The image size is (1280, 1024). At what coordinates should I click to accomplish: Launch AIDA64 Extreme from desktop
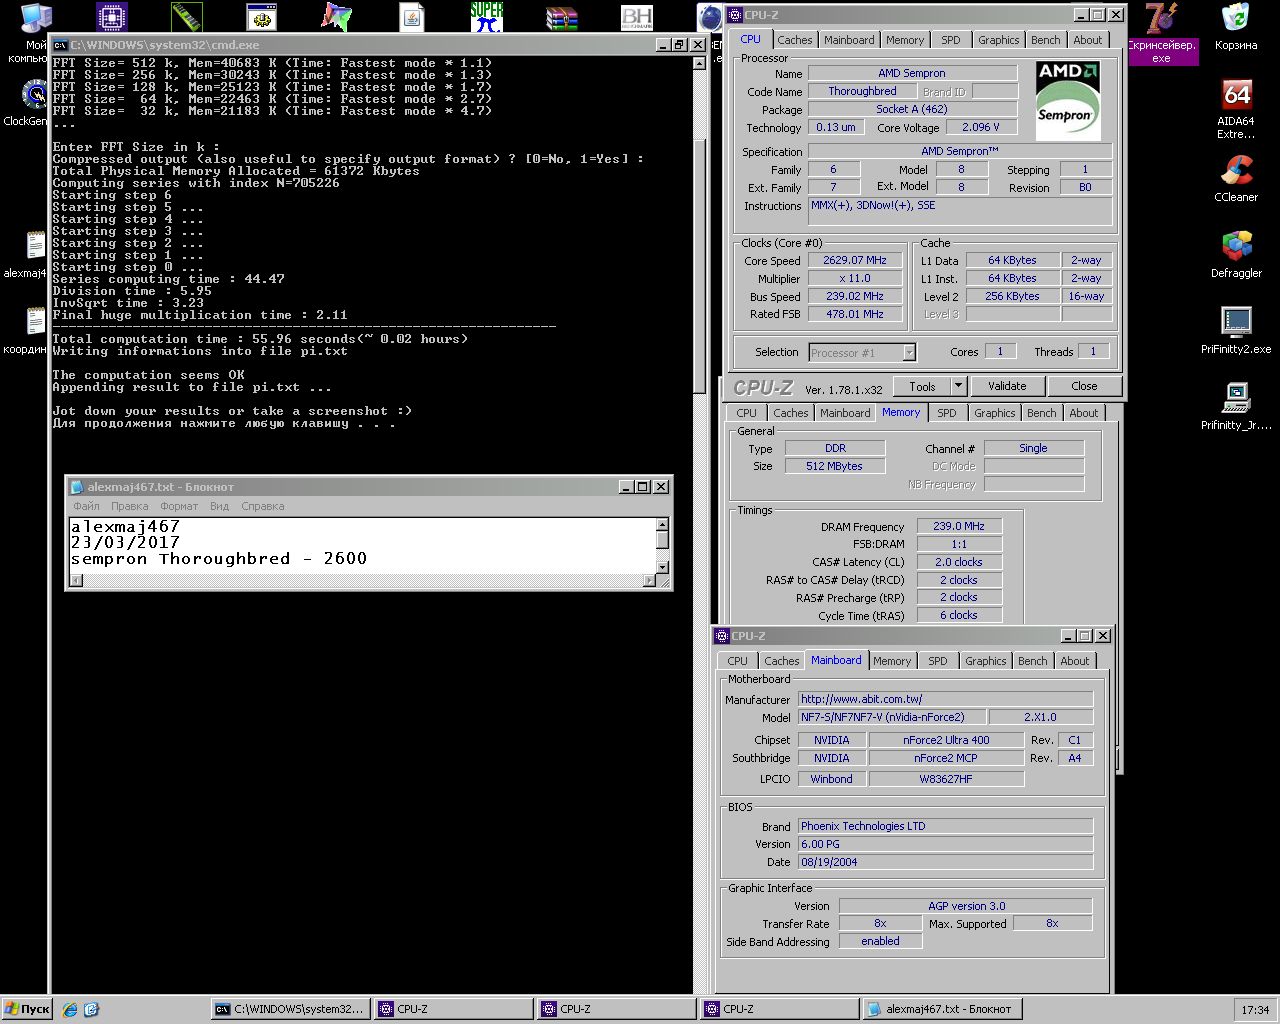(x=1236, y=94)
